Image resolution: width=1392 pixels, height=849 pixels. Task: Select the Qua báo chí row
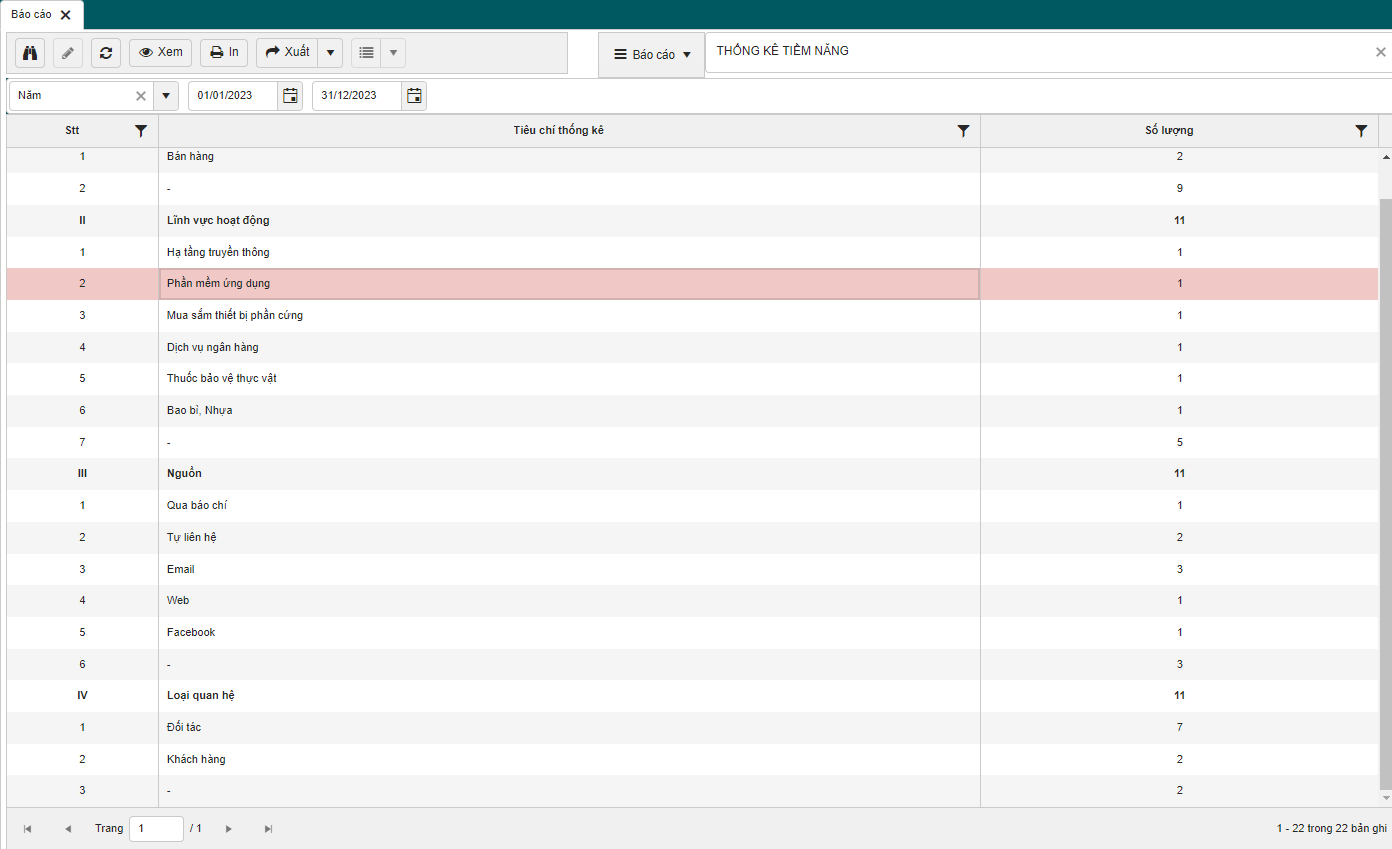tap(692, 506)
